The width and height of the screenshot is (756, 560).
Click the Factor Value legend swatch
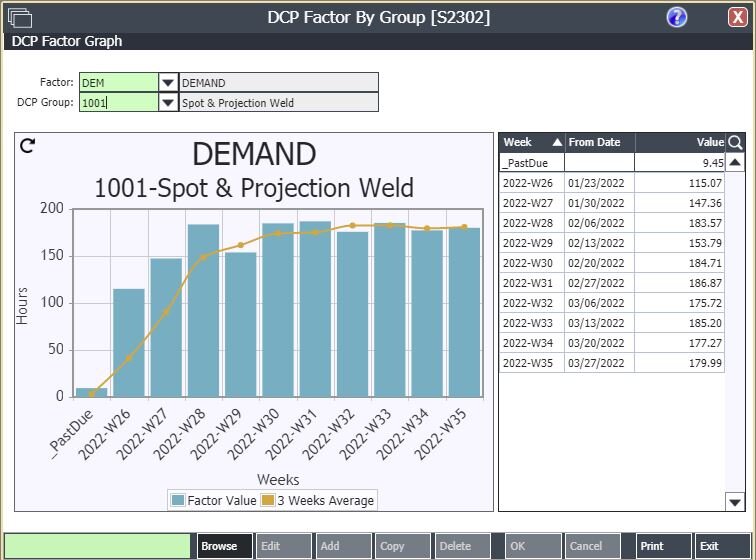click(178, 500)
